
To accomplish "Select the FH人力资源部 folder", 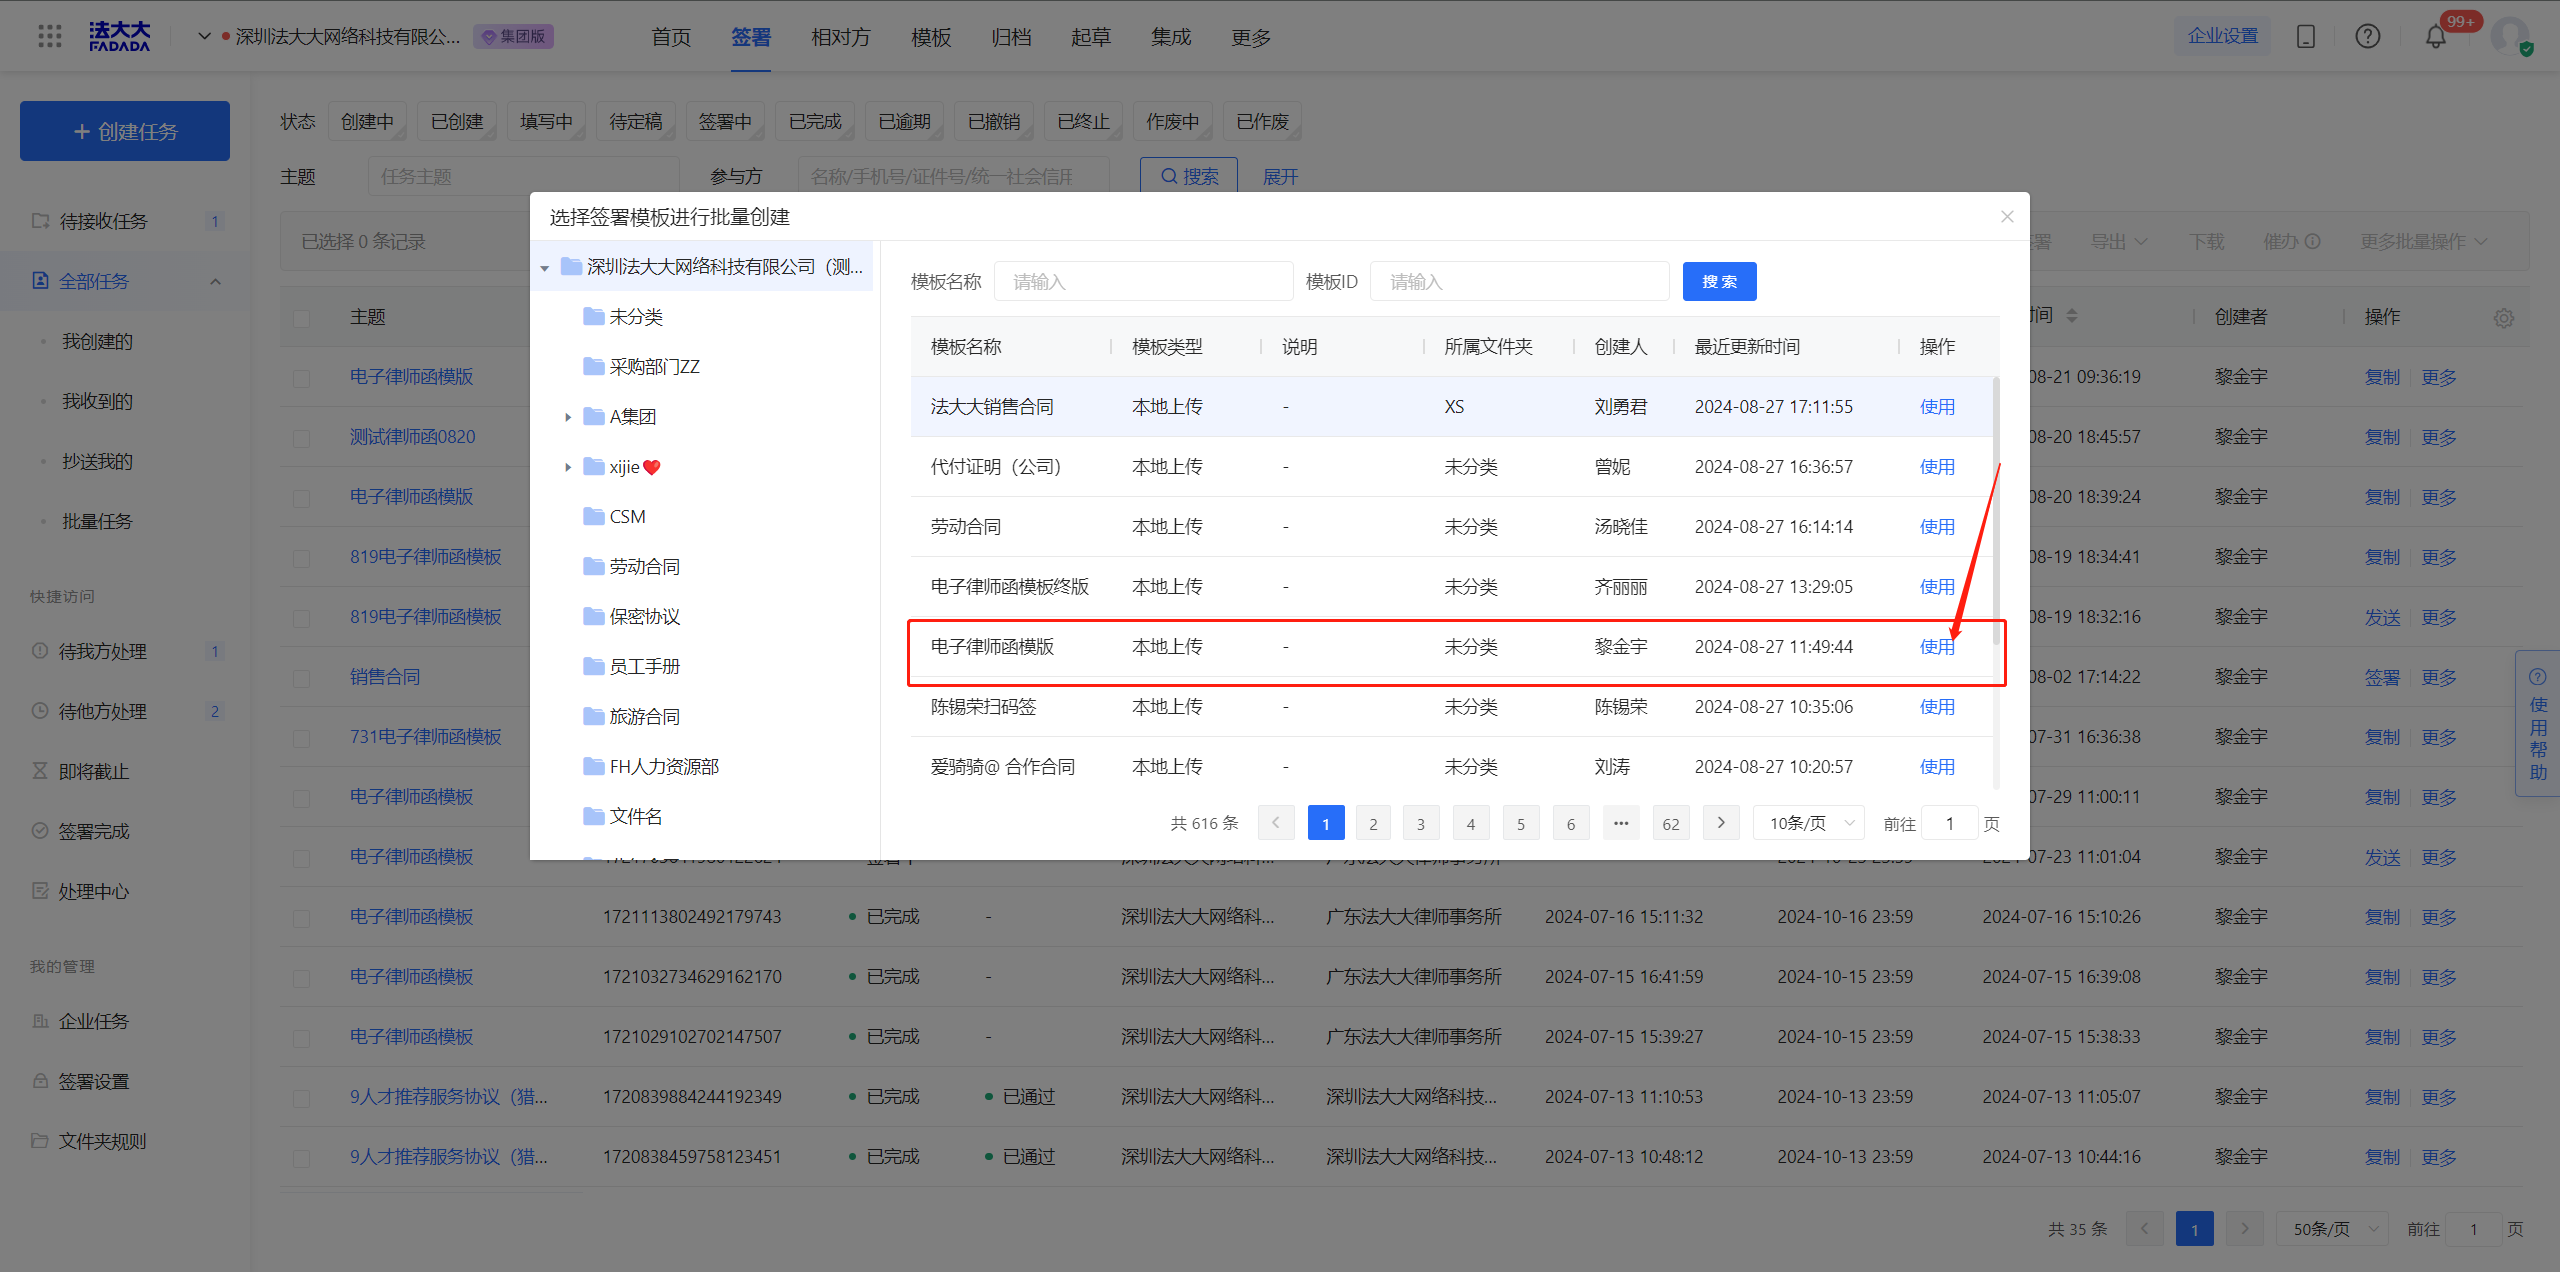I will pos(664,766).
